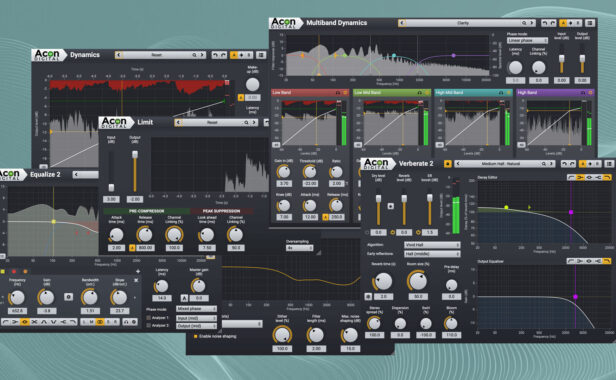Toggle High Band bypass button

pos(590,93)
